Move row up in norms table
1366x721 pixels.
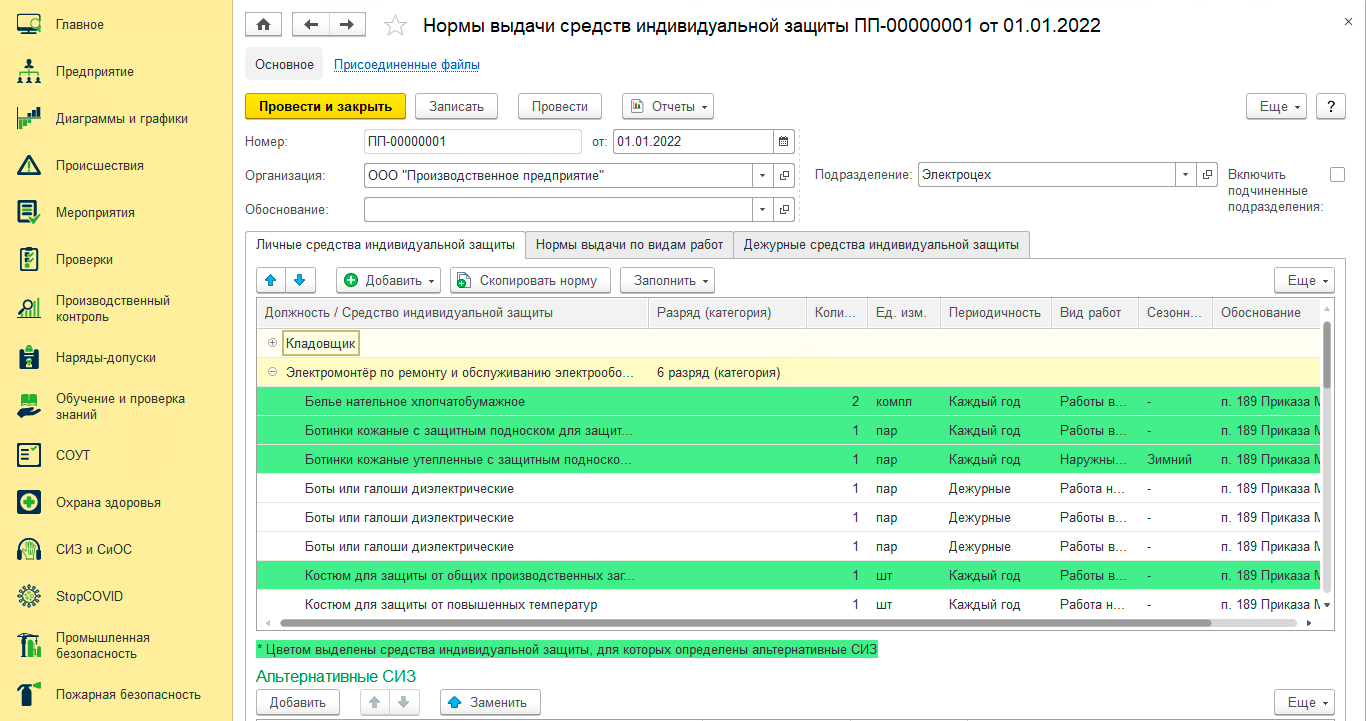[271, 280]
